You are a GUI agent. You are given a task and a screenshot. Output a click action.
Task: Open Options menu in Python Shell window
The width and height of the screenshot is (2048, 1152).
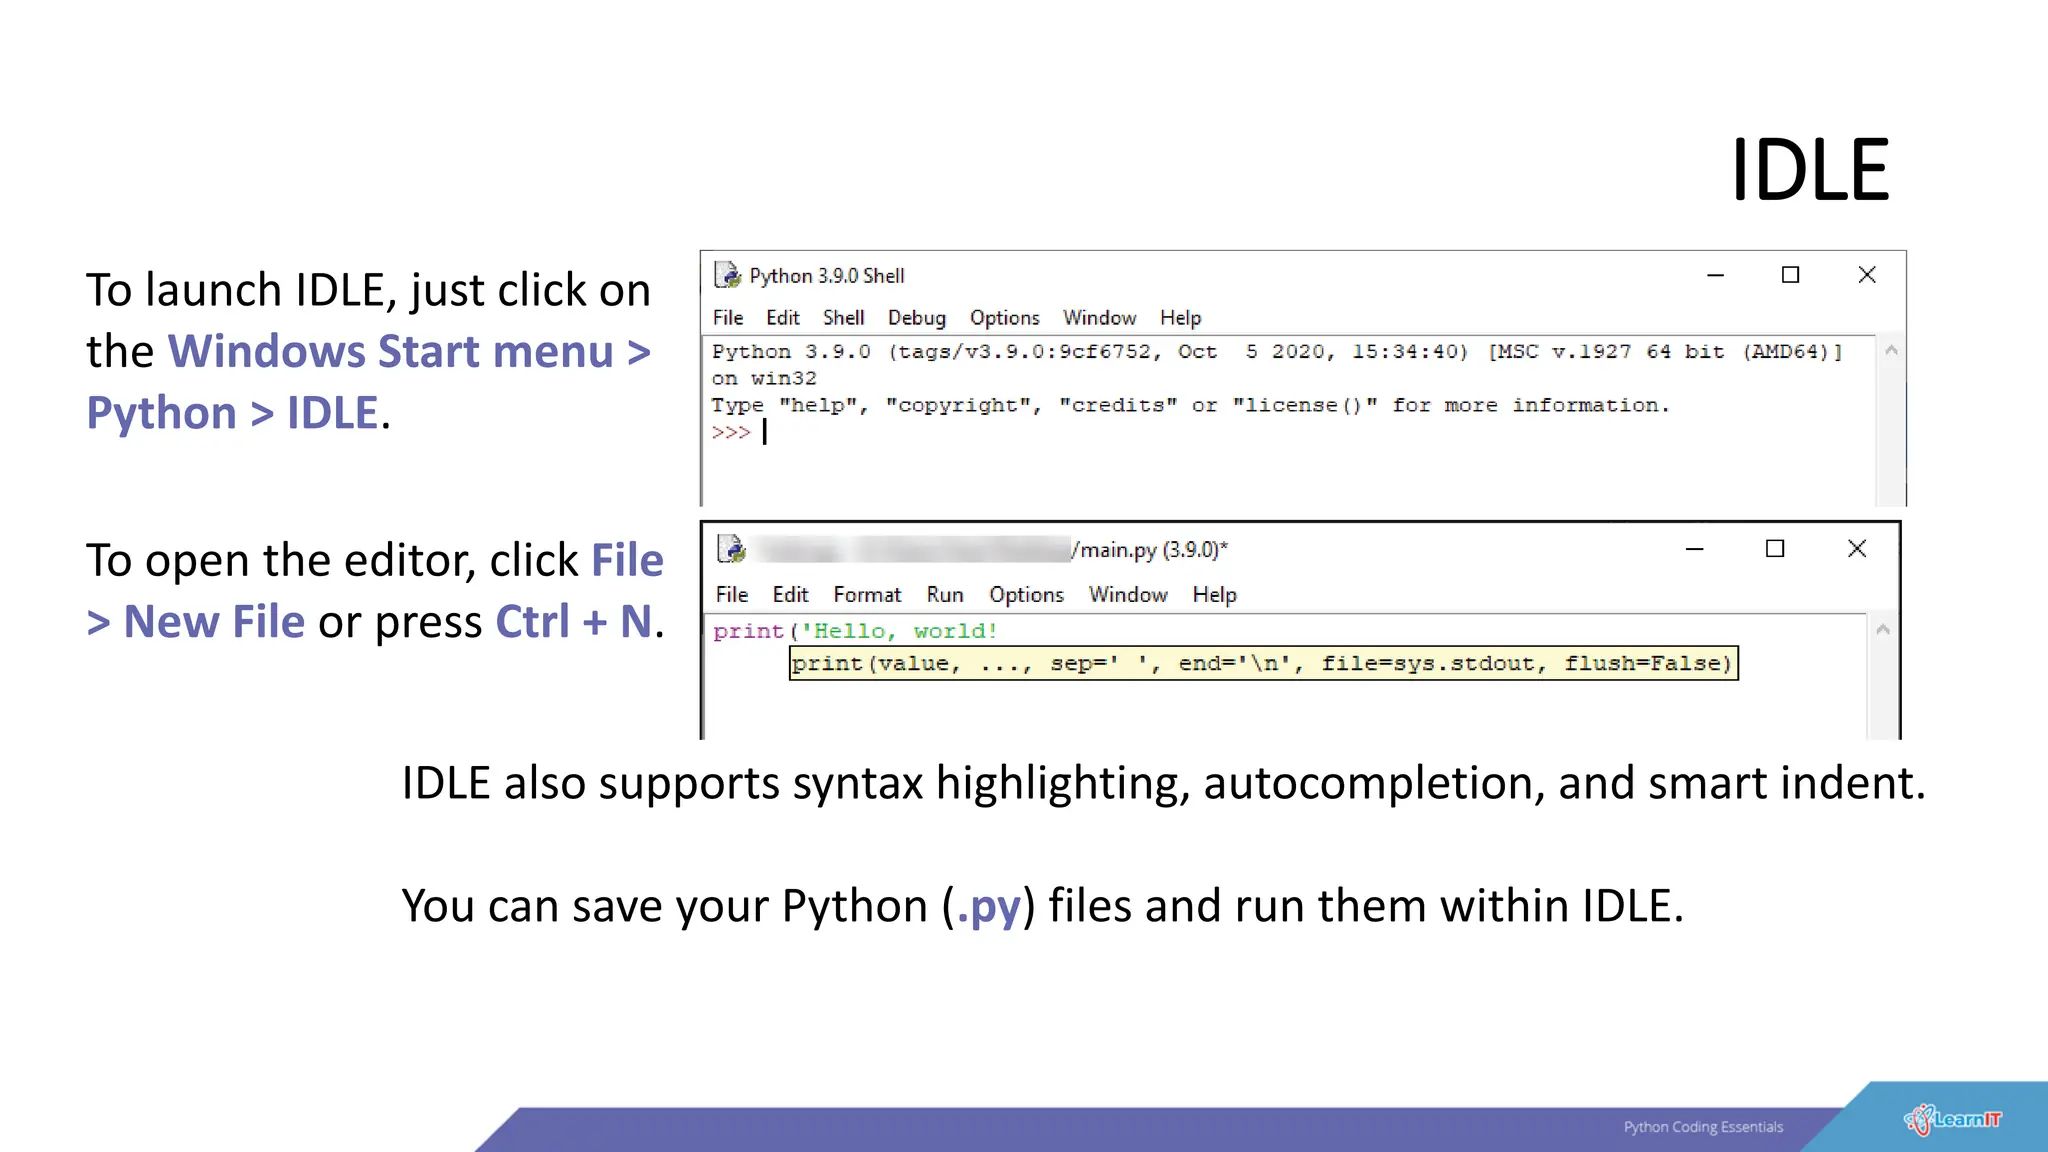(x=1005, y=318)
